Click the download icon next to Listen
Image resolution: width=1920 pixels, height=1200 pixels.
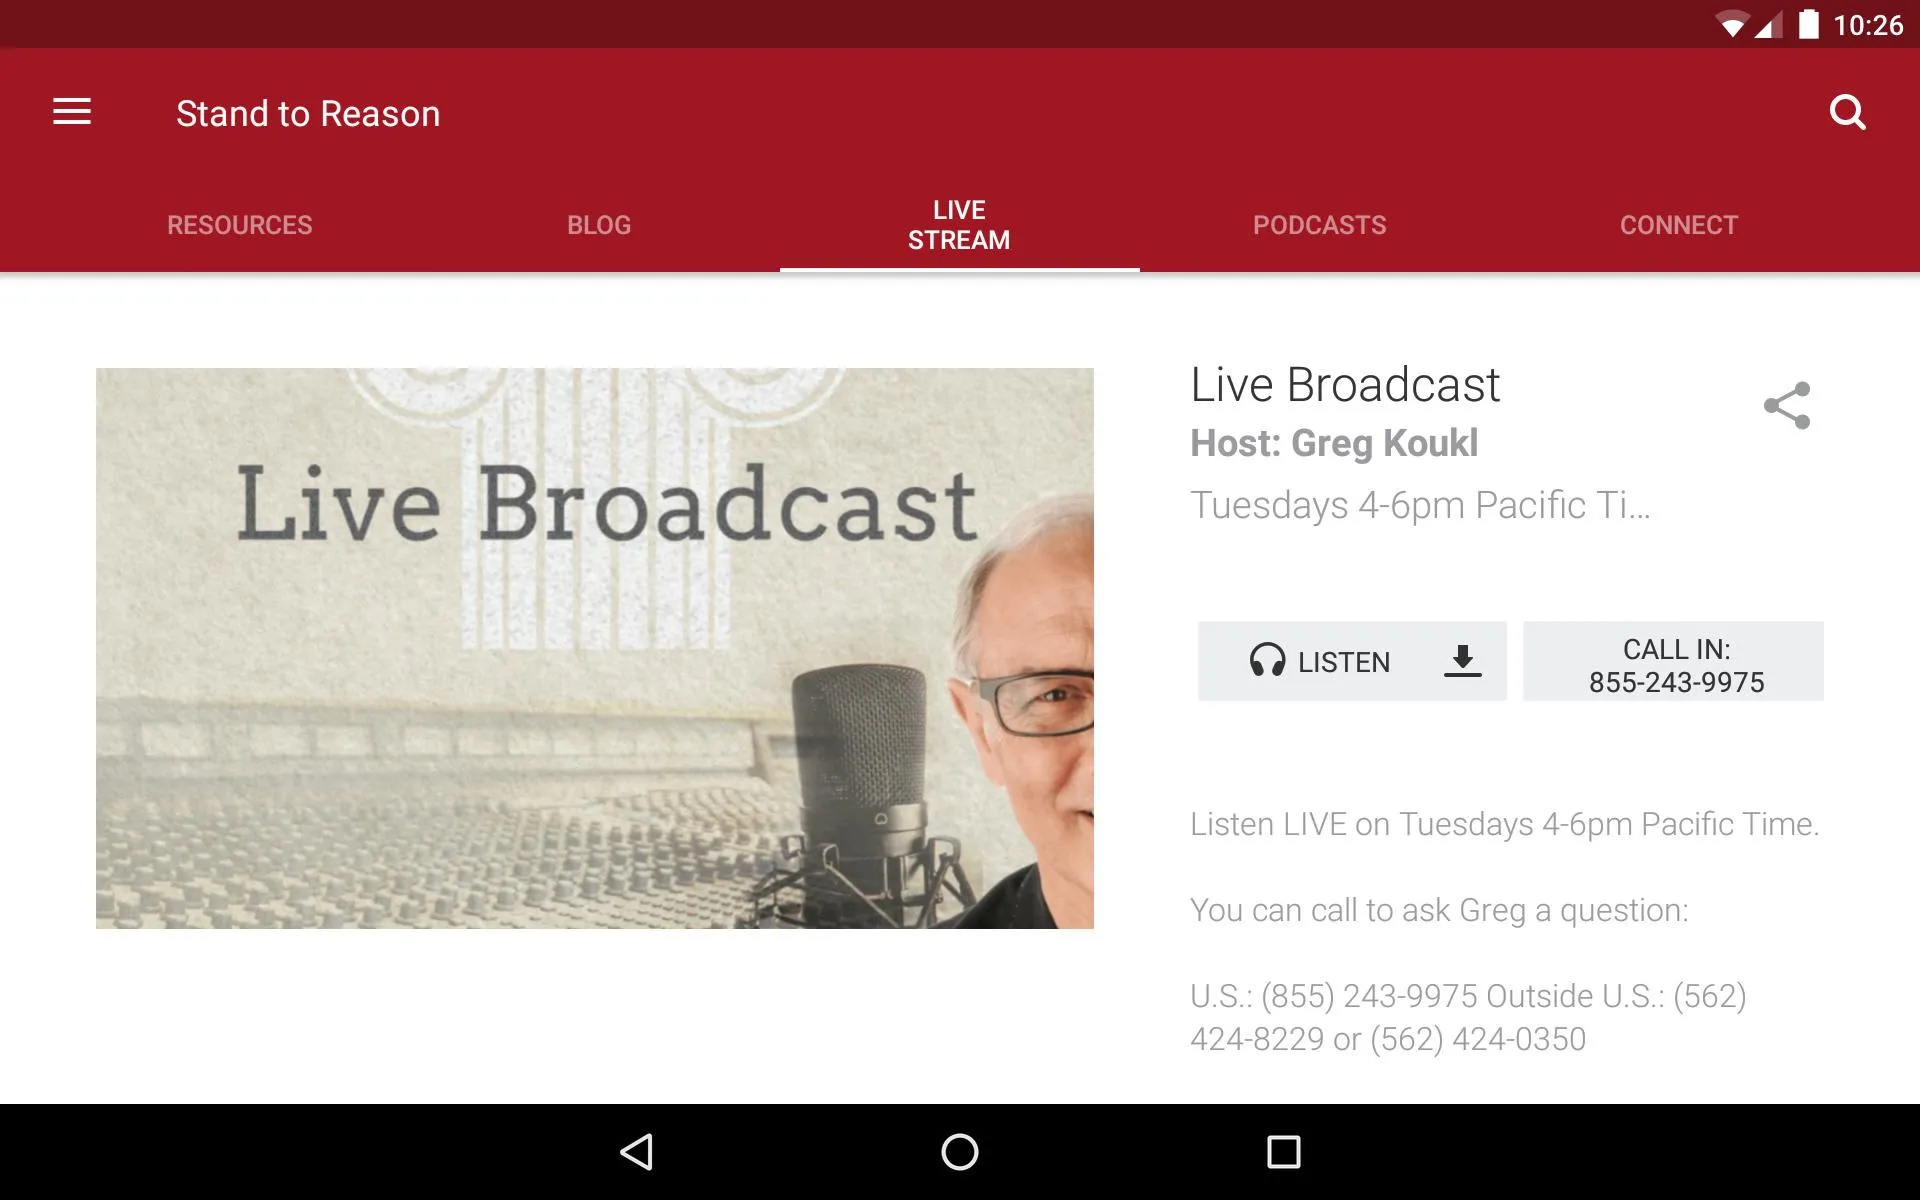[x=1462, y=661]
